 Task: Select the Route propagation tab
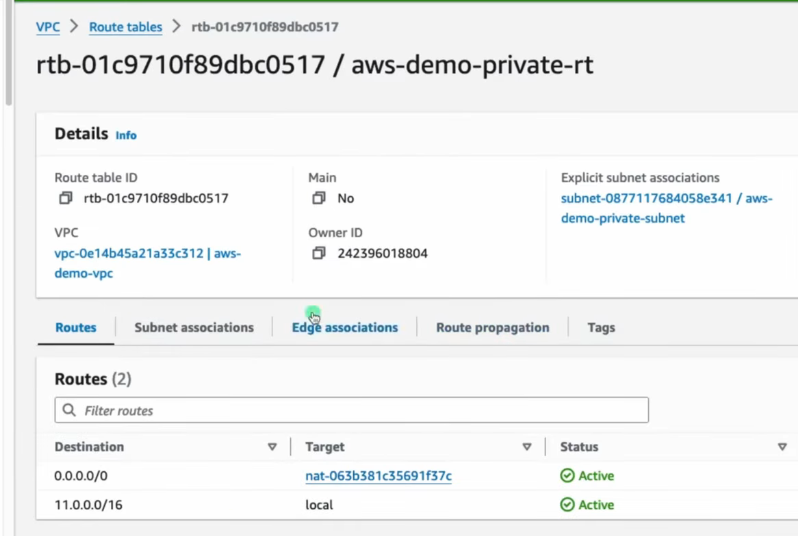[x=492, y=327]
